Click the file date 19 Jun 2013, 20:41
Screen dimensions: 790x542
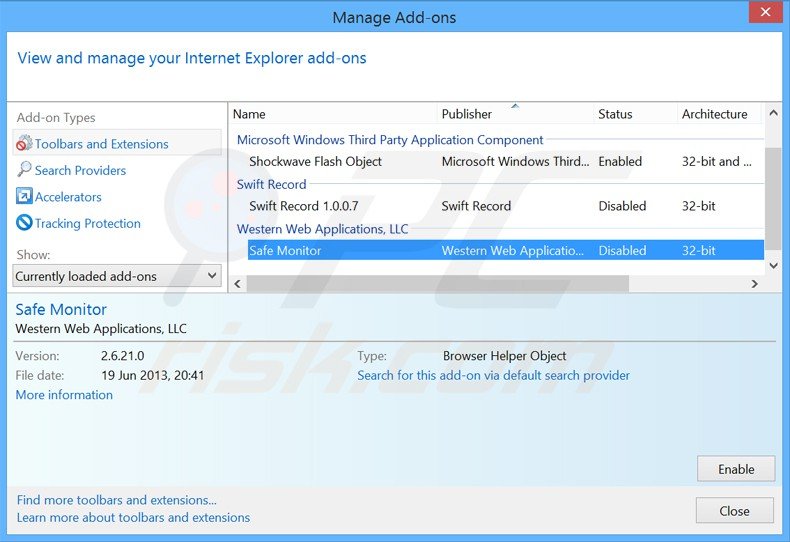coord(153,375)
